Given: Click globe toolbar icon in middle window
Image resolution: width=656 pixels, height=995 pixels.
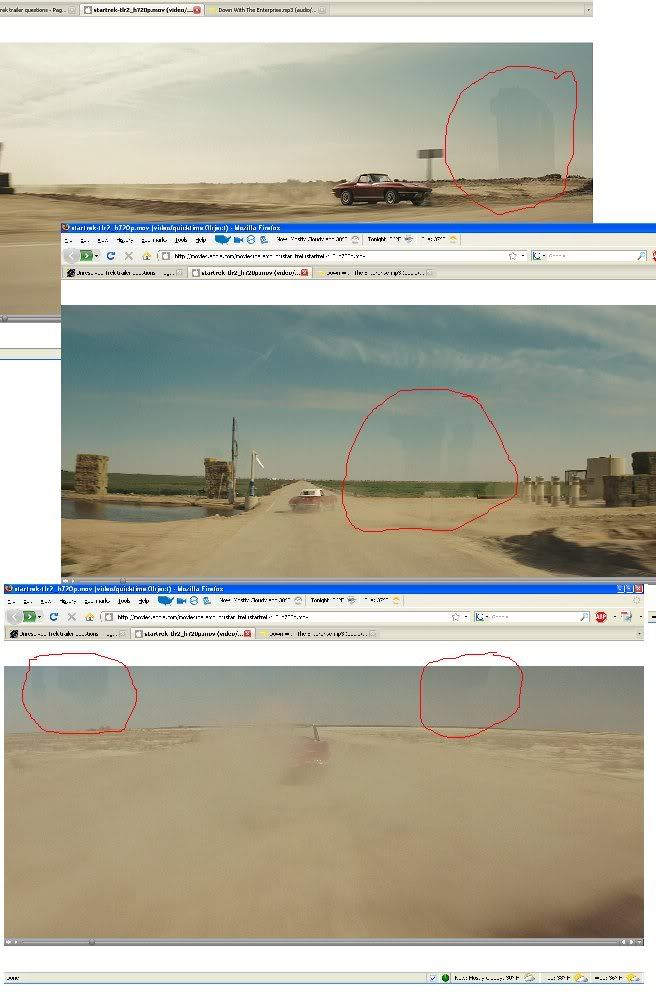Looking at the screenshot, I should (251, 239).
